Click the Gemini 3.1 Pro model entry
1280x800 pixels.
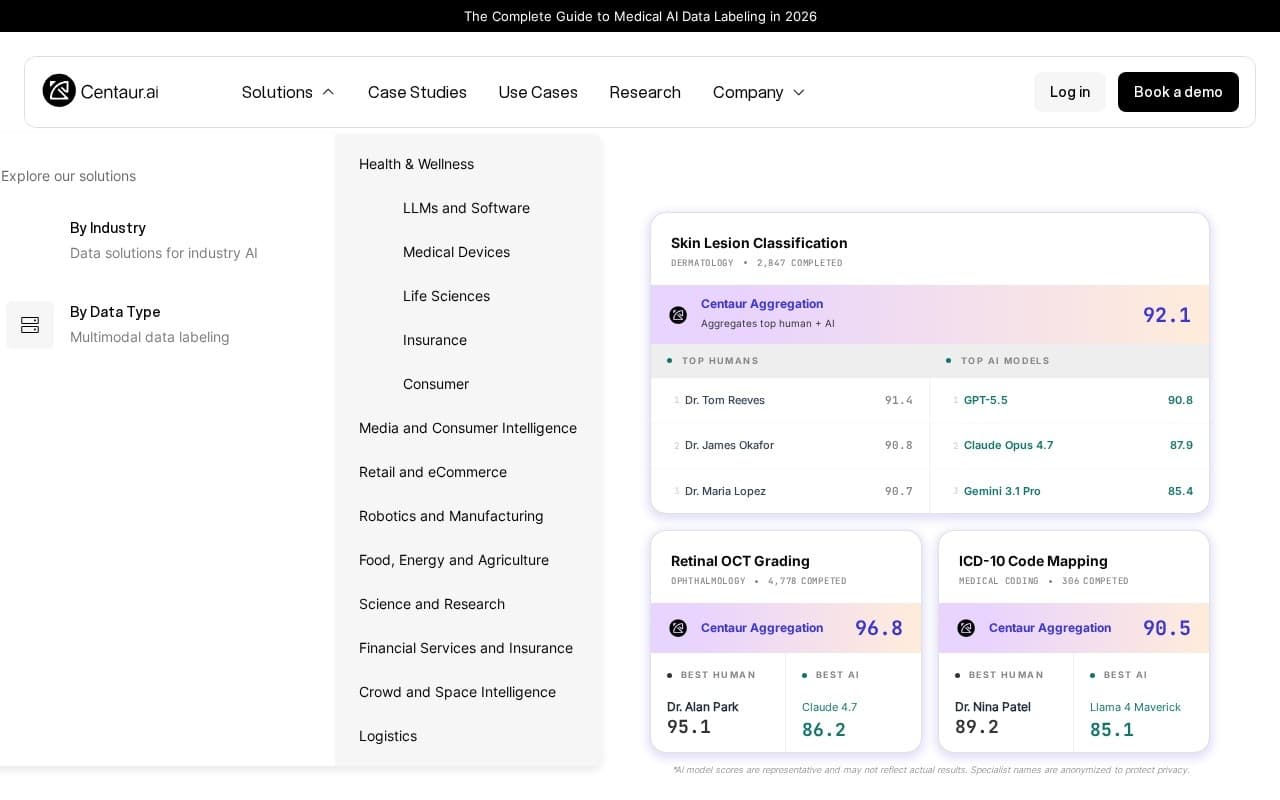coord(1002,491)
